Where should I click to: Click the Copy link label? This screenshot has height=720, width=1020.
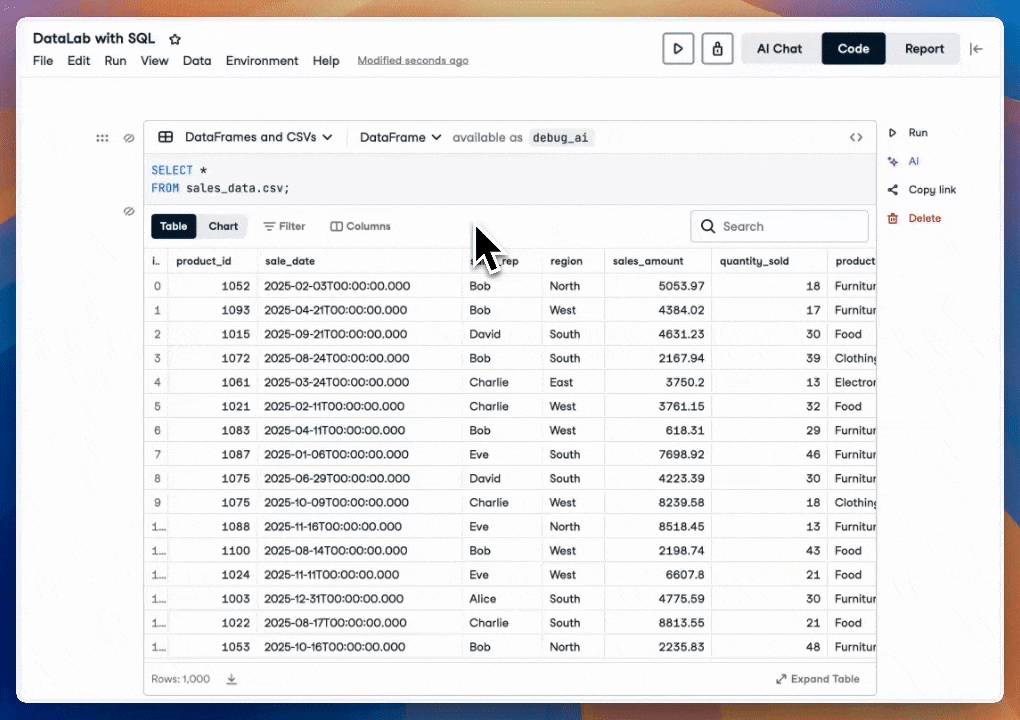point(932,190)
